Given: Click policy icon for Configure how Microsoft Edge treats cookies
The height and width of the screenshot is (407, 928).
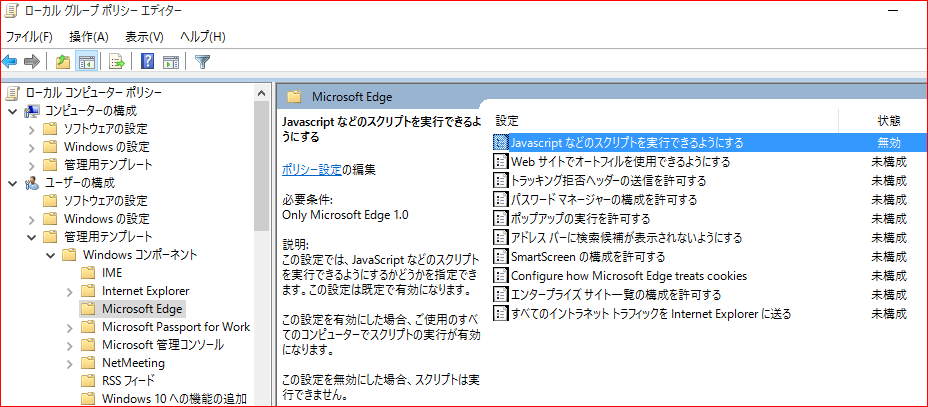Looking at the screenshot, I should click(501, 276).
